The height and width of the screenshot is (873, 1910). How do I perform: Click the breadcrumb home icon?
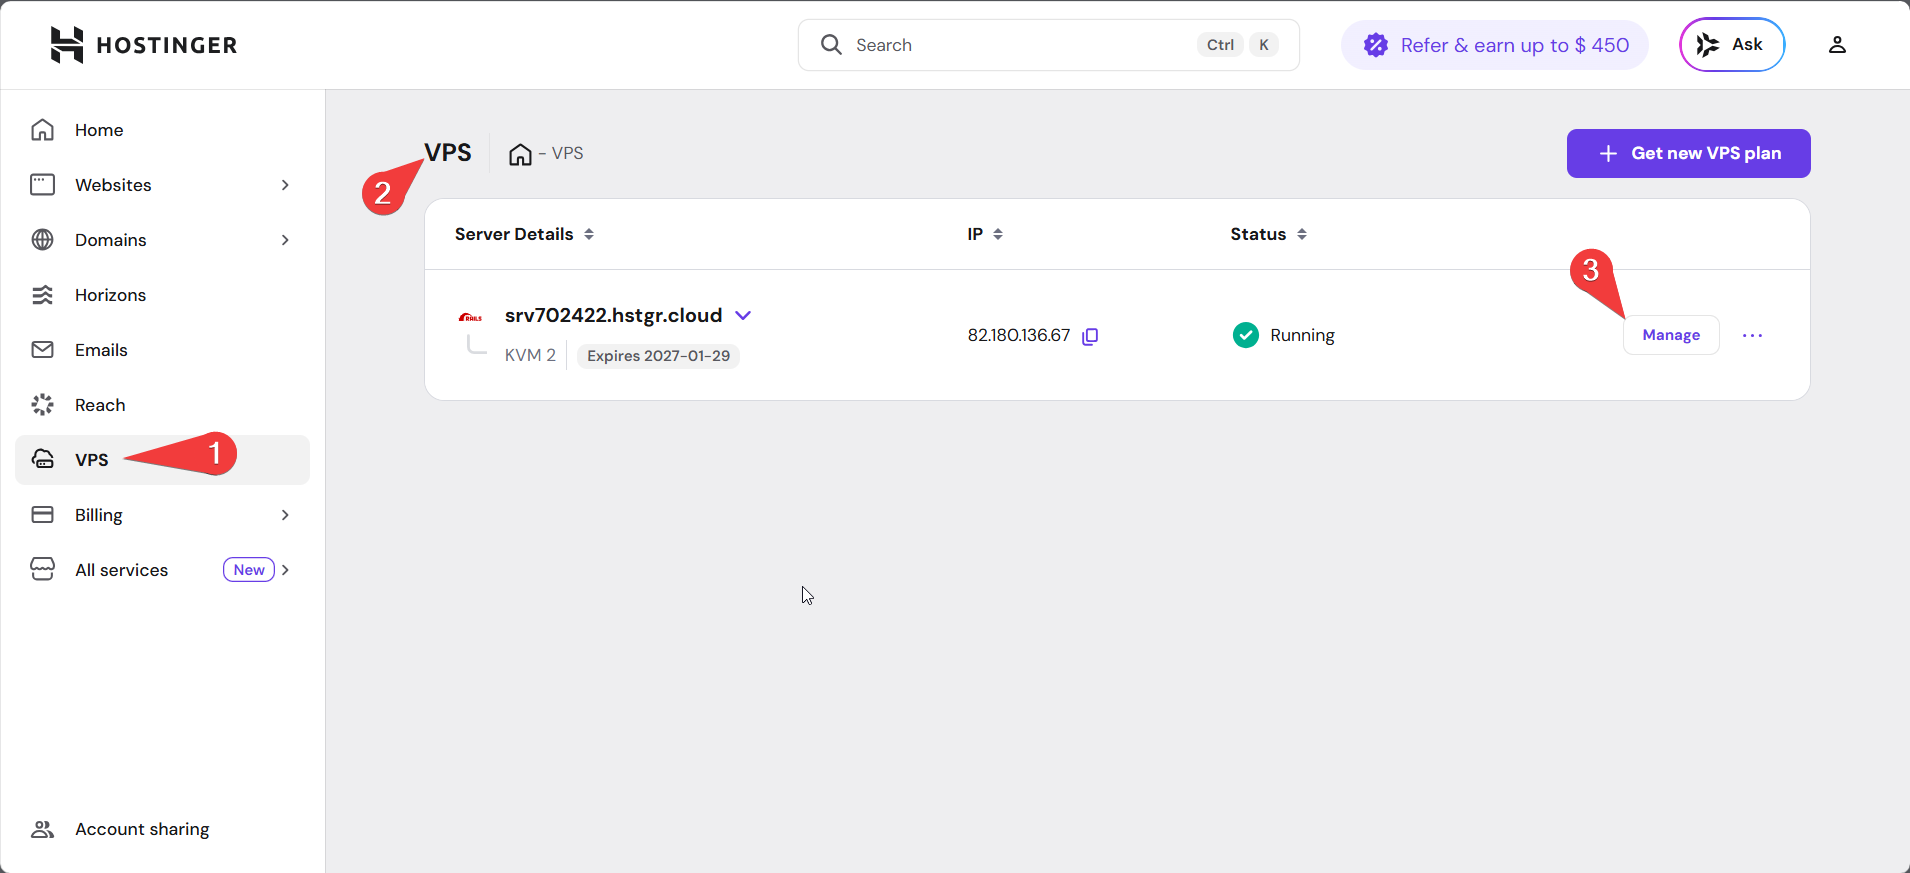(520, 154)
